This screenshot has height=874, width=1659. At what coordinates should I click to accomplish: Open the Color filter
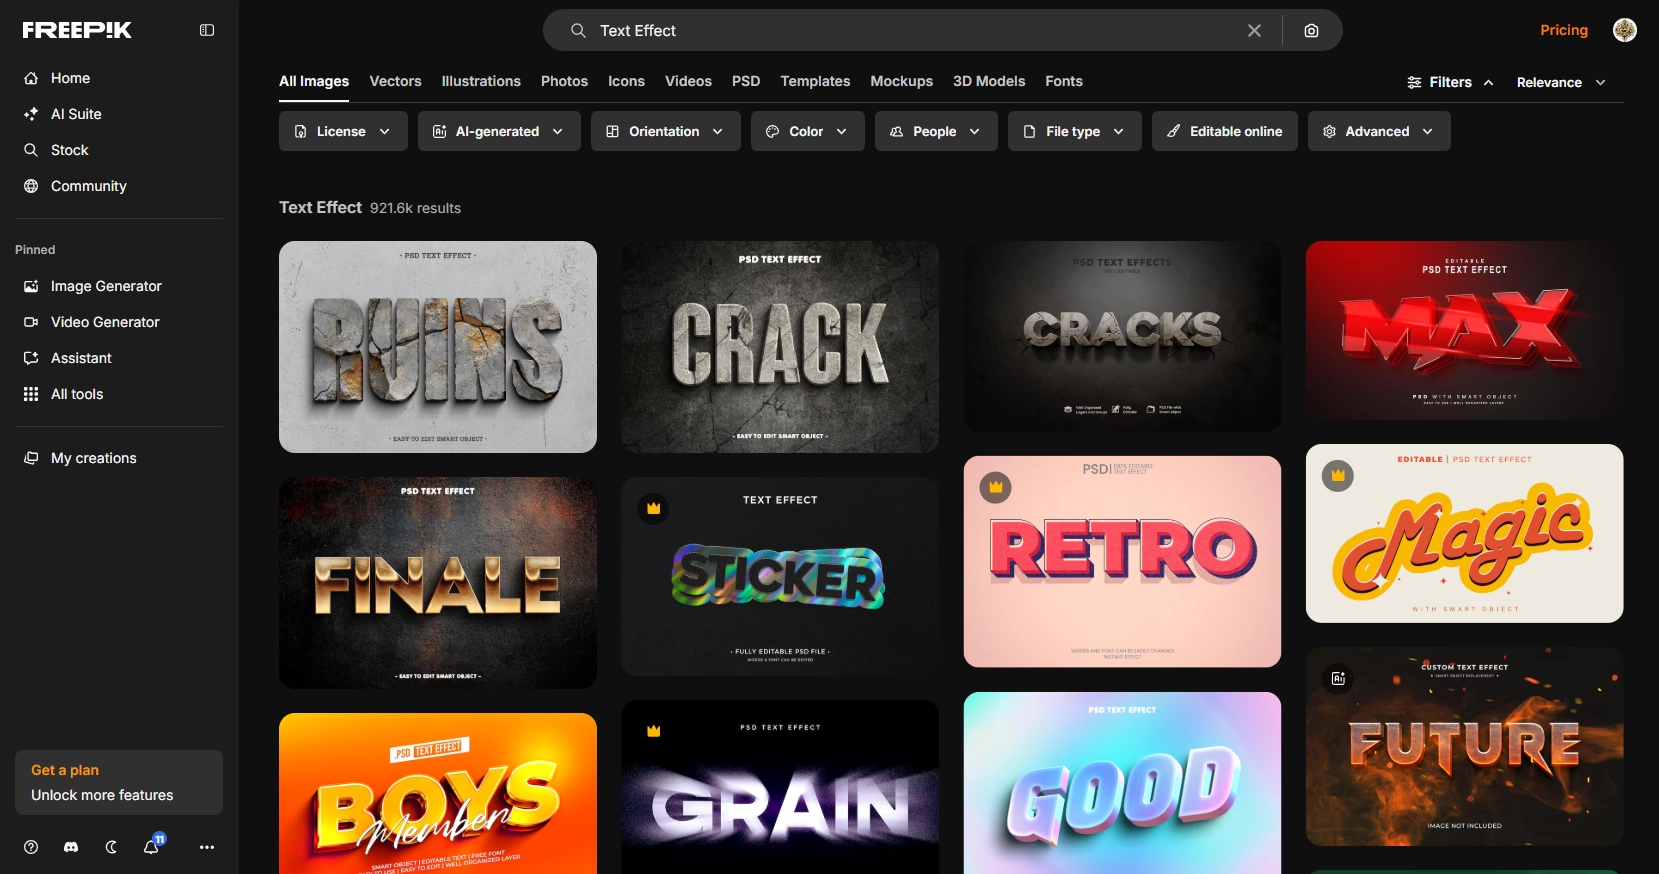click(807, 131)
